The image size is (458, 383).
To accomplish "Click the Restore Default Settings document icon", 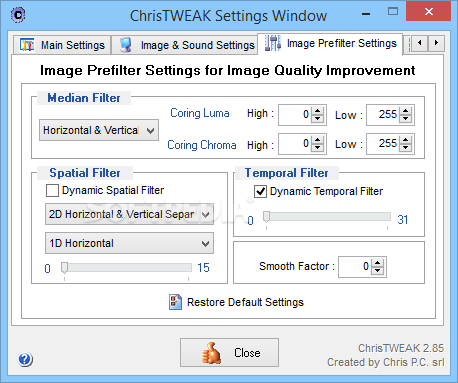I will click(175, 302).
